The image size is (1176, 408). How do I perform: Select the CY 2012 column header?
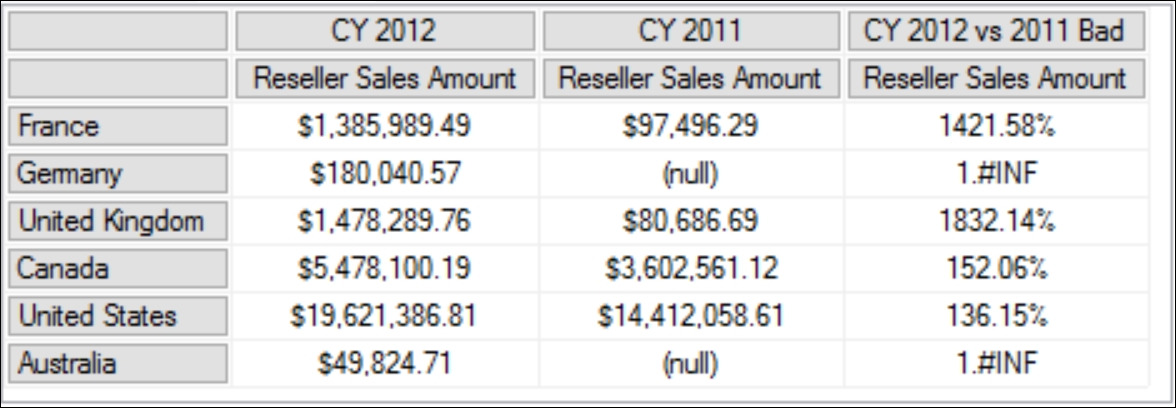[385, 31]
